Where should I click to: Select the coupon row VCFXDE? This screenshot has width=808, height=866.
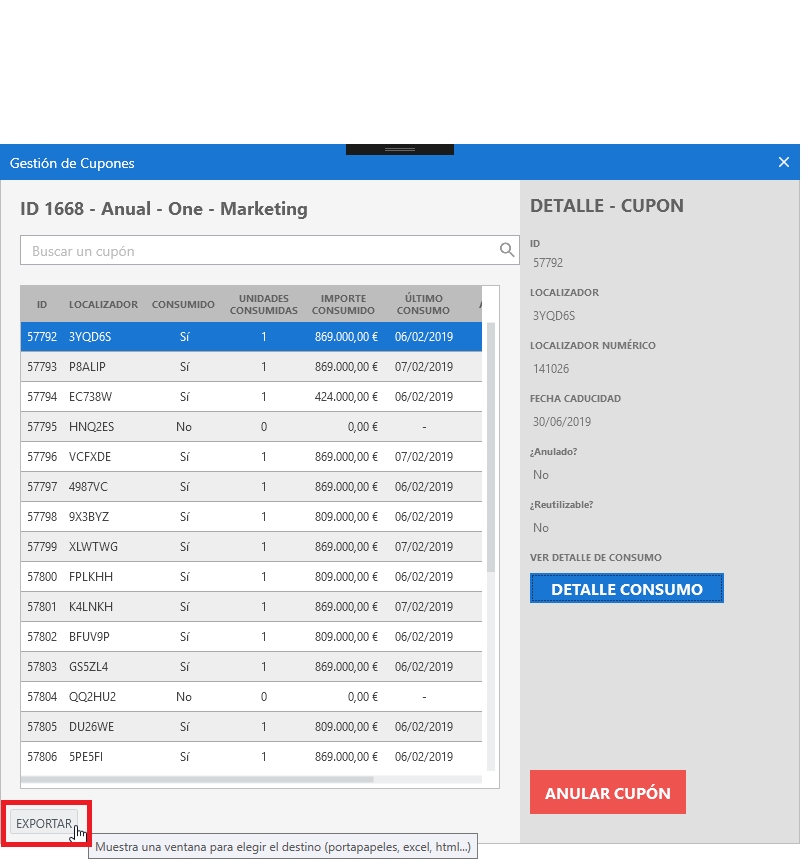(251, 457)
